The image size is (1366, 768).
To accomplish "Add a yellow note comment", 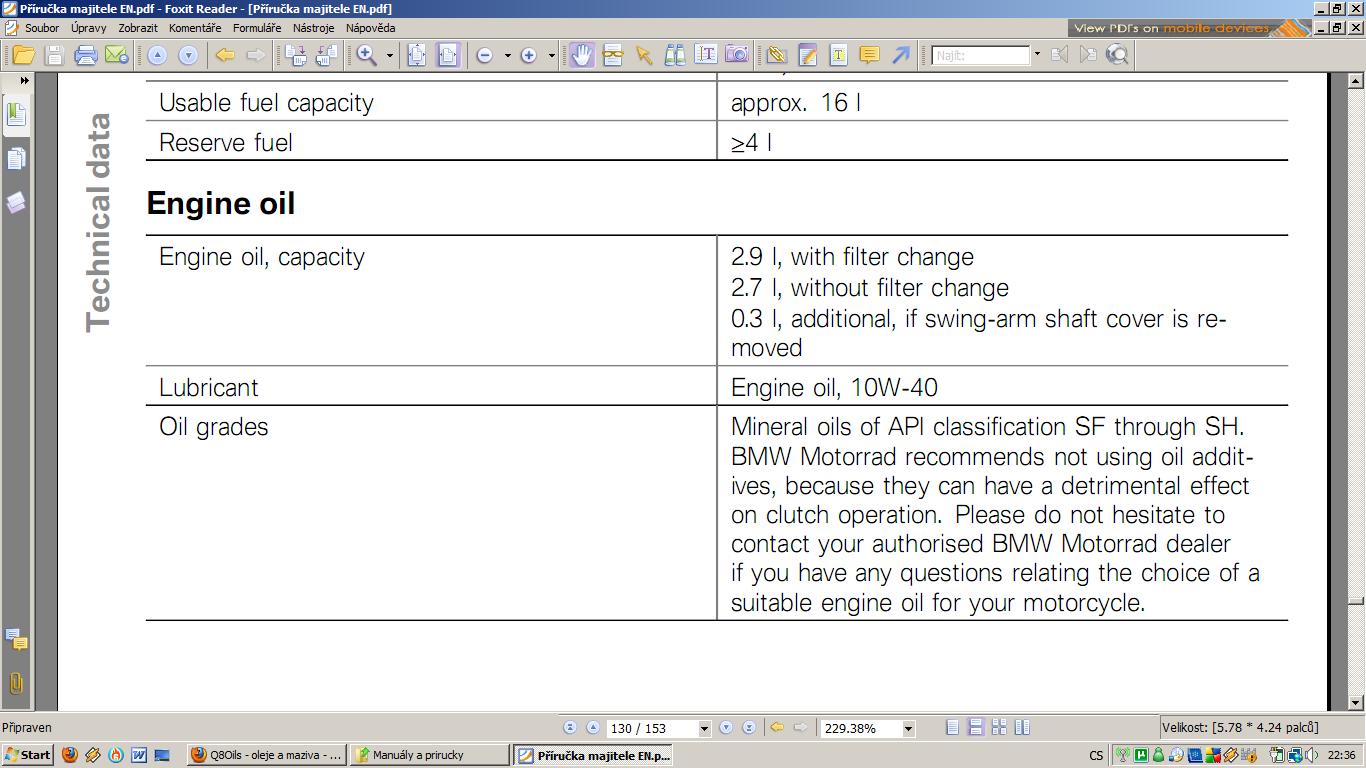I will 869,56.
